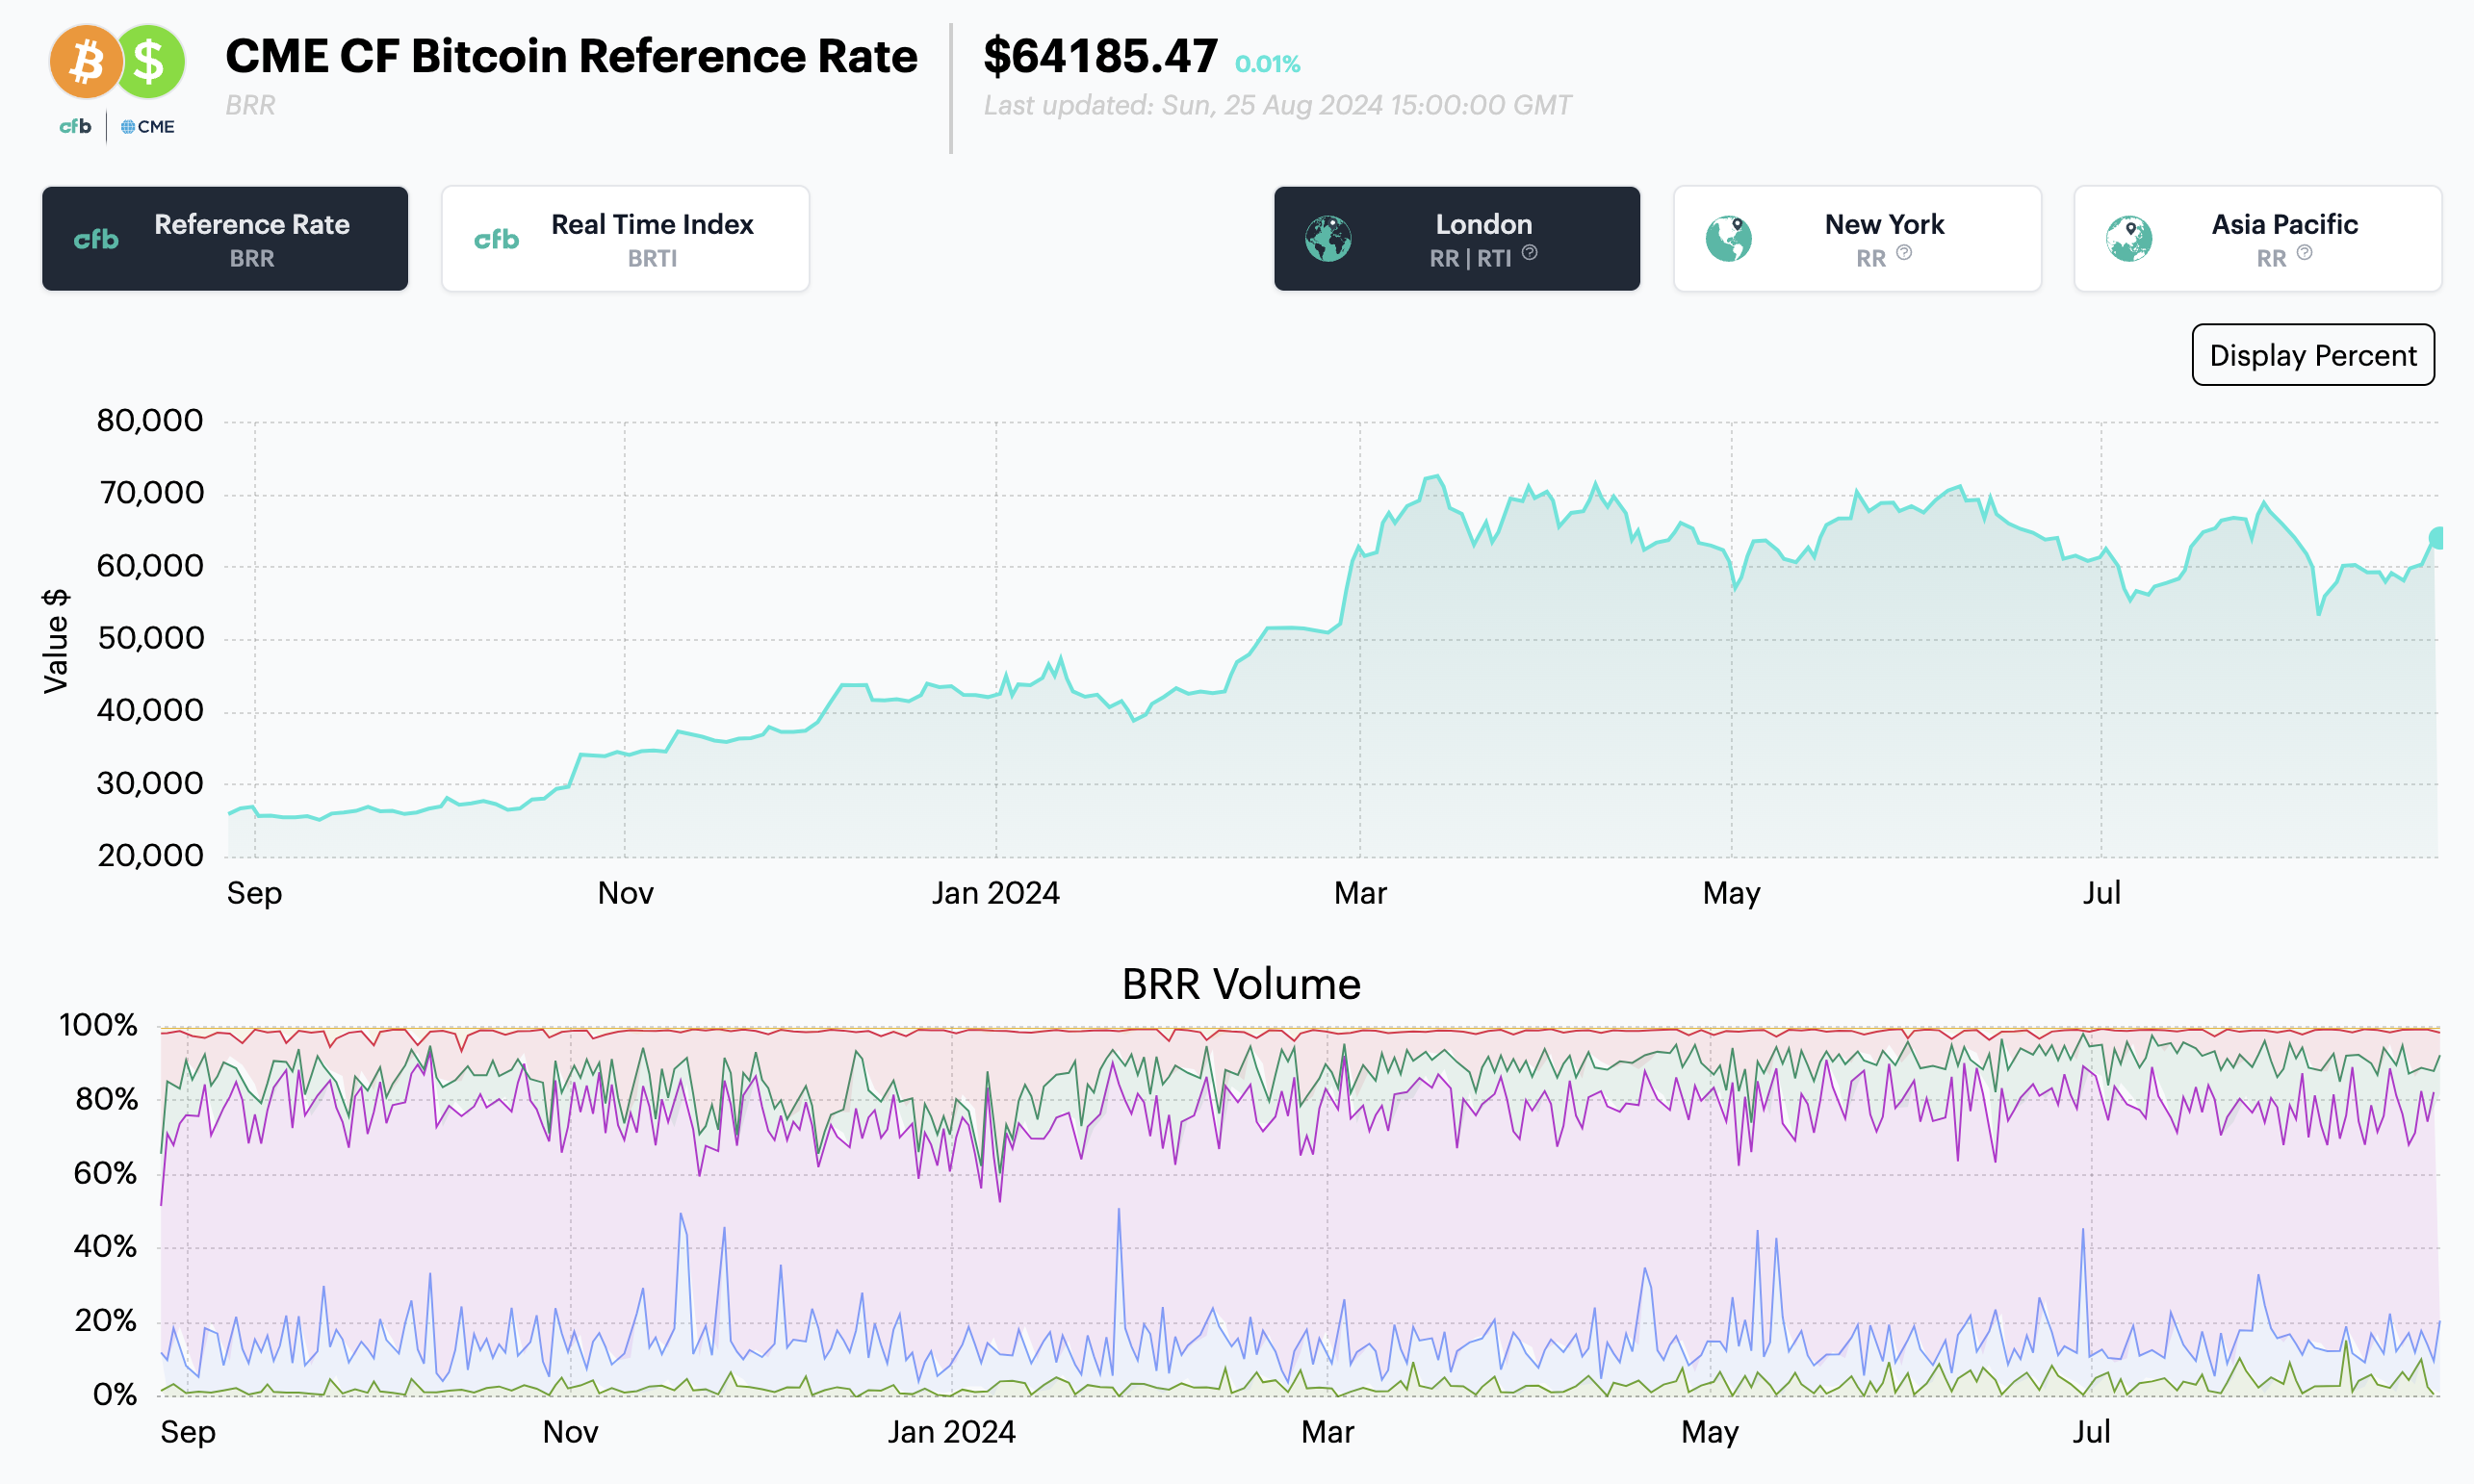Click the CME globe logo
The height and width of the screenshot is (1484, 2474).
coord(147,127)
